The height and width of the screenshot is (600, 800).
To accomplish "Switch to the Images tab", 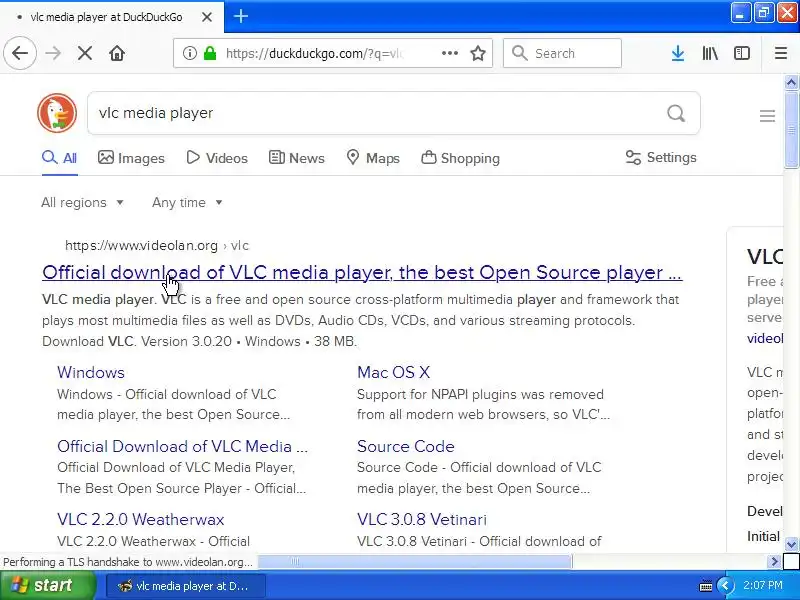I will coord(131,158).
